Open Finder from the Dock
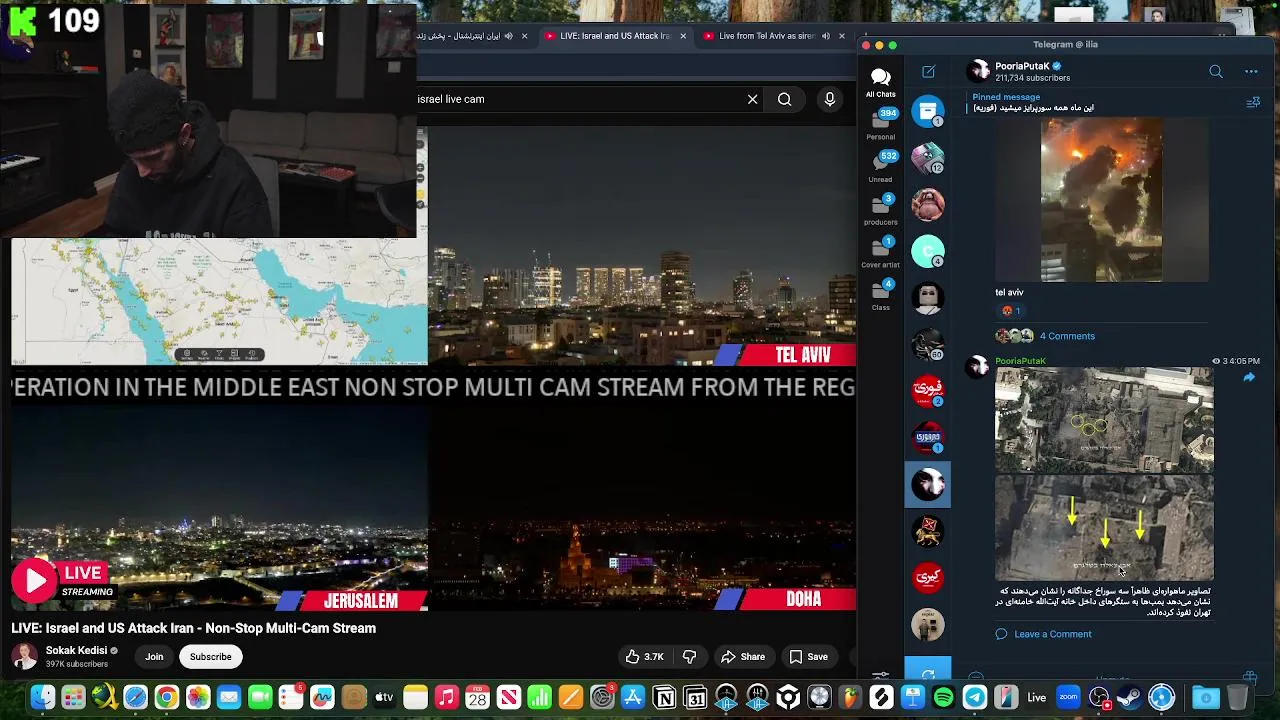This screenshot has width=1280, height=720. (x=43, y=697)
